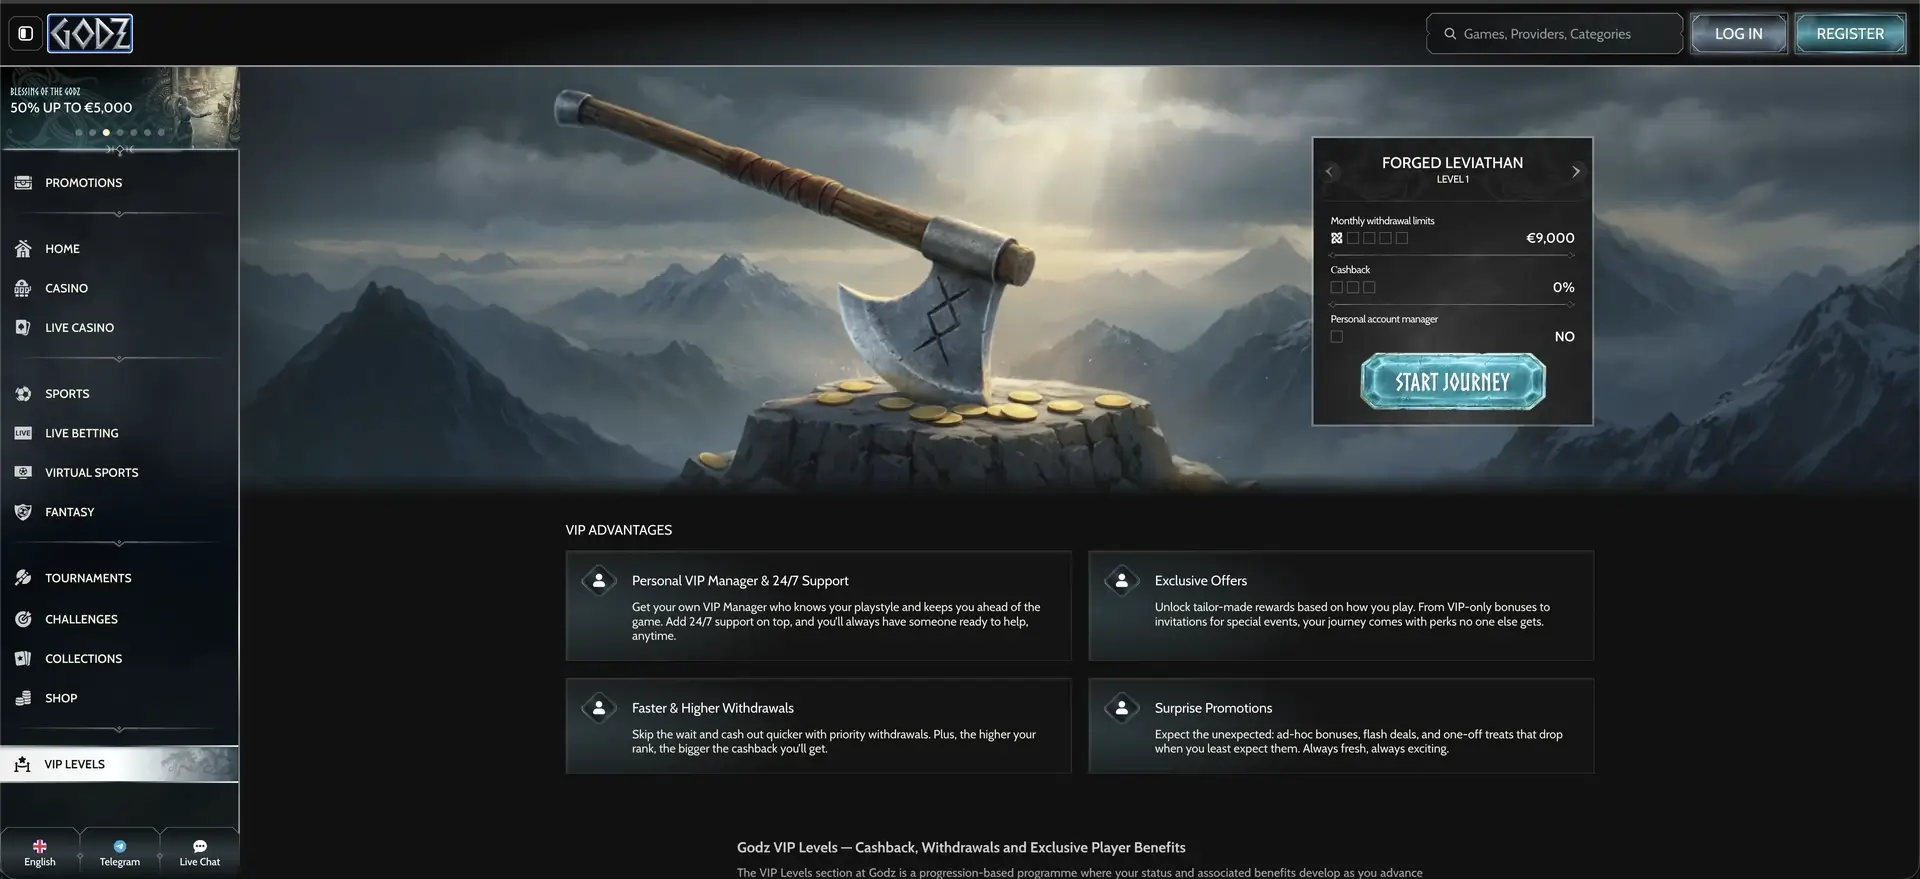Select the third carousel dot on promo banner
1920x879 pixels.
point(106,132)
